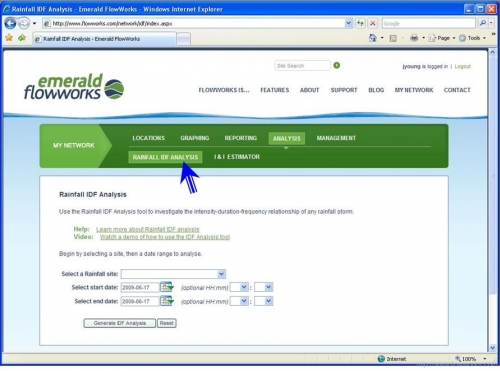This screenshot has height=371, width=500.
Task: Open the FLOWWORKS IS... nav item
Action: pos(224,90)
